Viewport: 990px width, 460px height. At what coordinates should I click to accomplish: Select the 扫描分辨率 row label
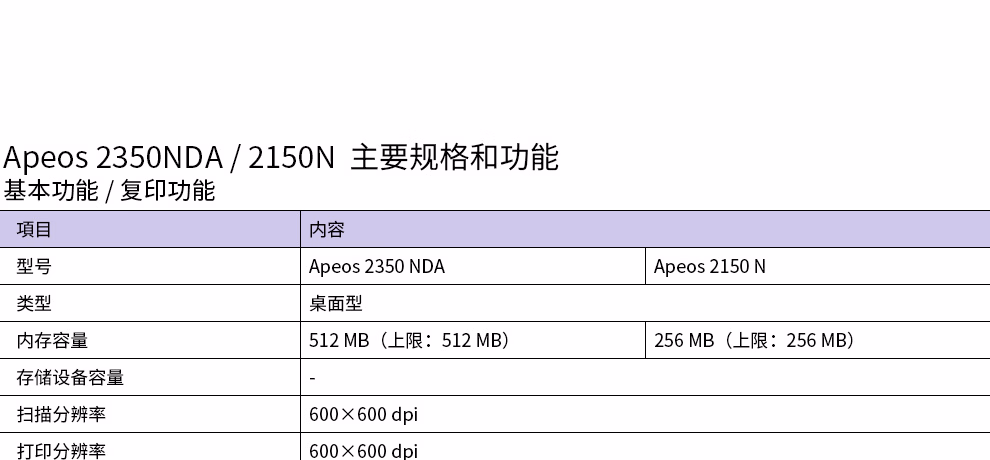click(61, 415)
